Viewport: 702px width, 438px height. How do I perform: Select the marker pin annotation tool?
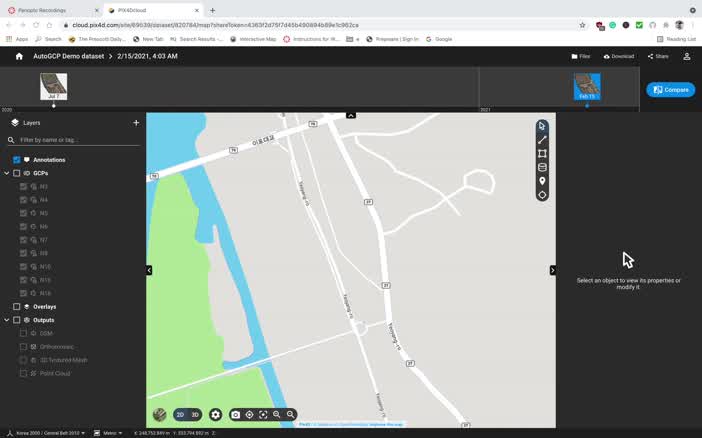pos(542,181)
